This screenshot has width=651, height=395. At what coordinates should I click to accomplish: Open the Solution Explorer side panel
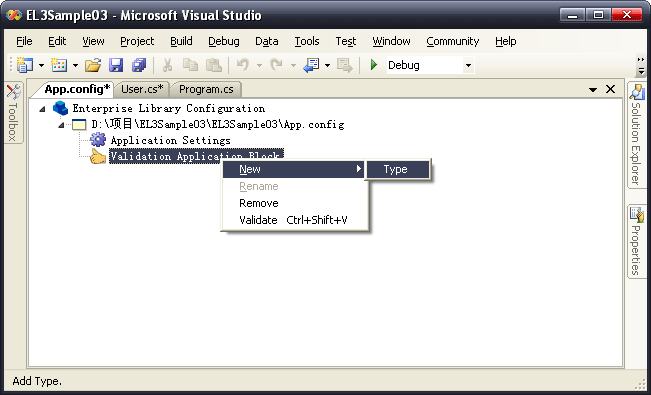point(636,135)
